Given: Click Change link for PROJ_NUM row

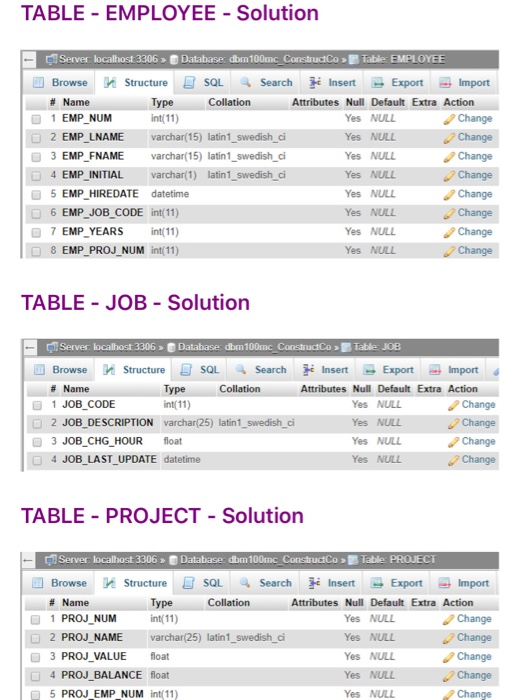Looking at the screenshot, I should pyautogui.click(x=474, y=619).
